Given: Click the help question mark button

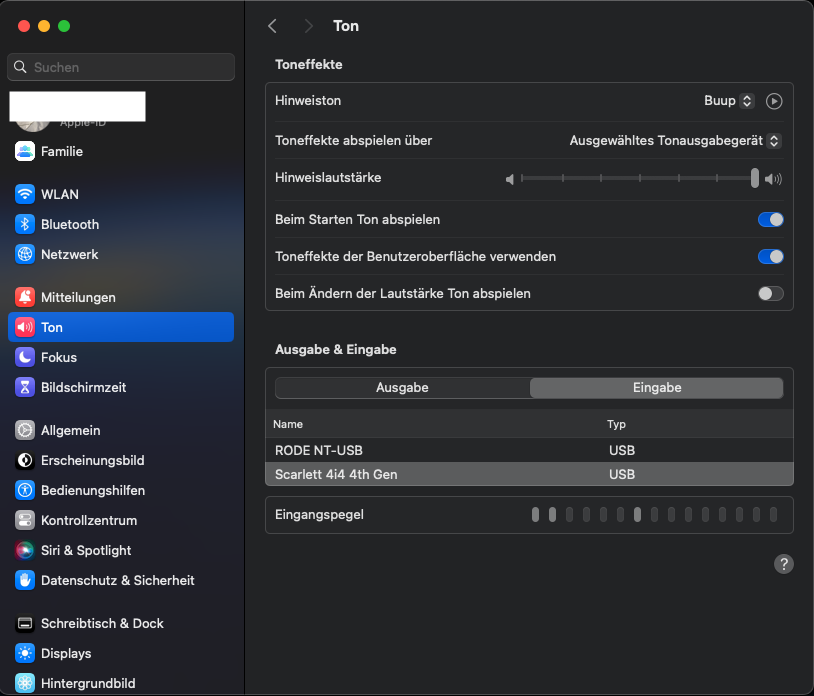Looking at the screenshot, I should click(784, 564).
